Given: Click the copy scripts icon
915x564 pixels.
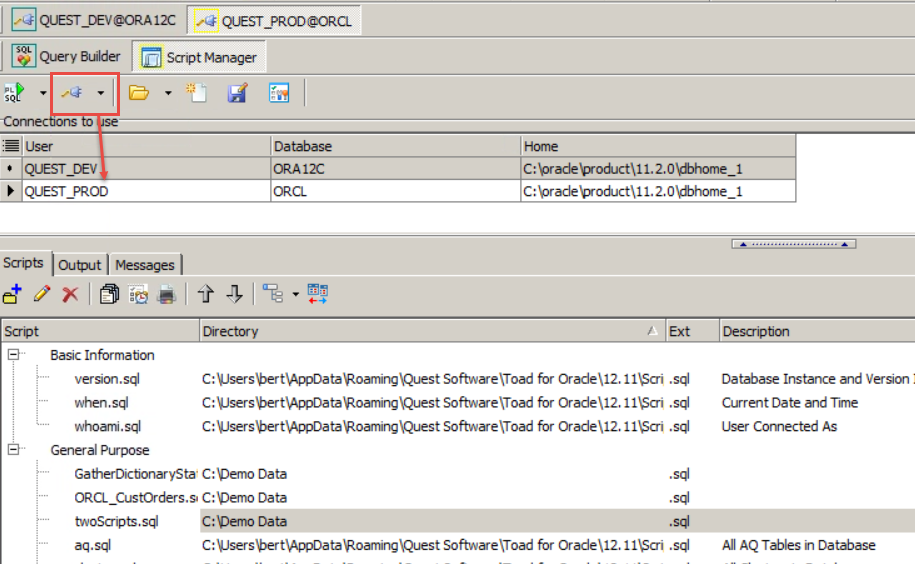Looking at the screenshot, I should 109,294.
